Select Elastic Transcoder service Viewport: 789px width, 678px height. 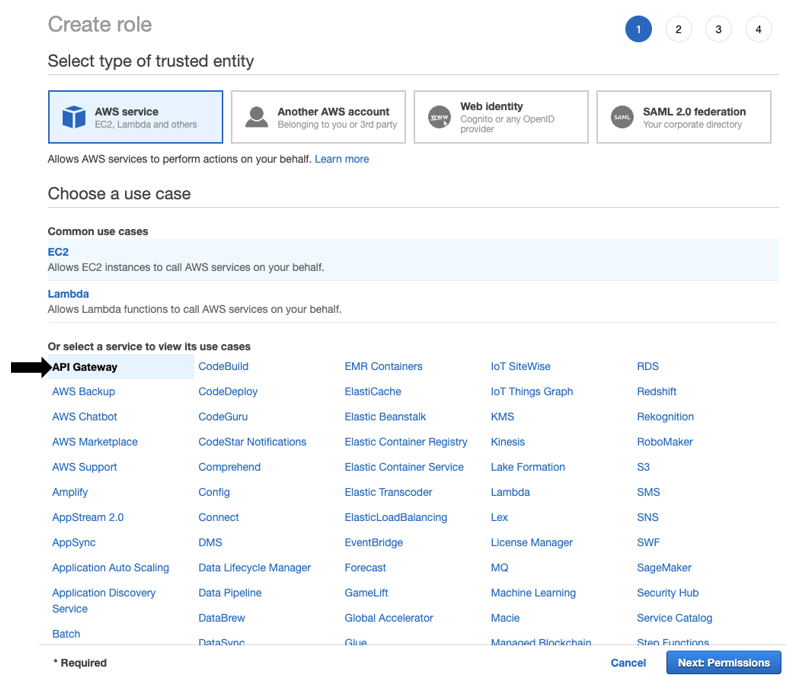[x=388, y=492]
